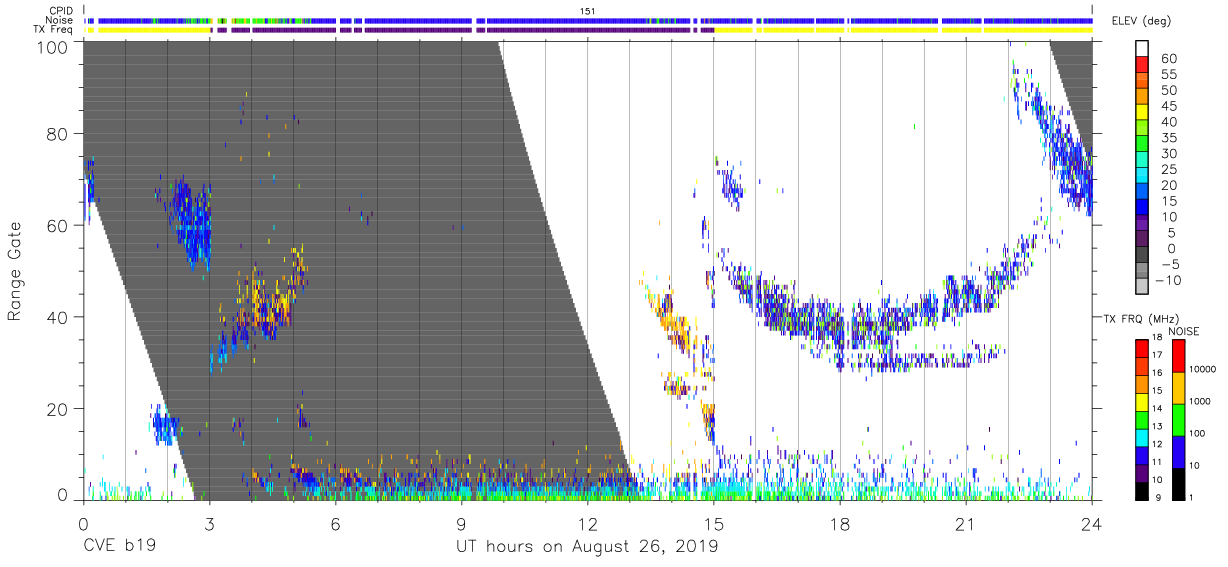Click the Noise row label at top
This screenshot has width=1228, height=567.
61,20
